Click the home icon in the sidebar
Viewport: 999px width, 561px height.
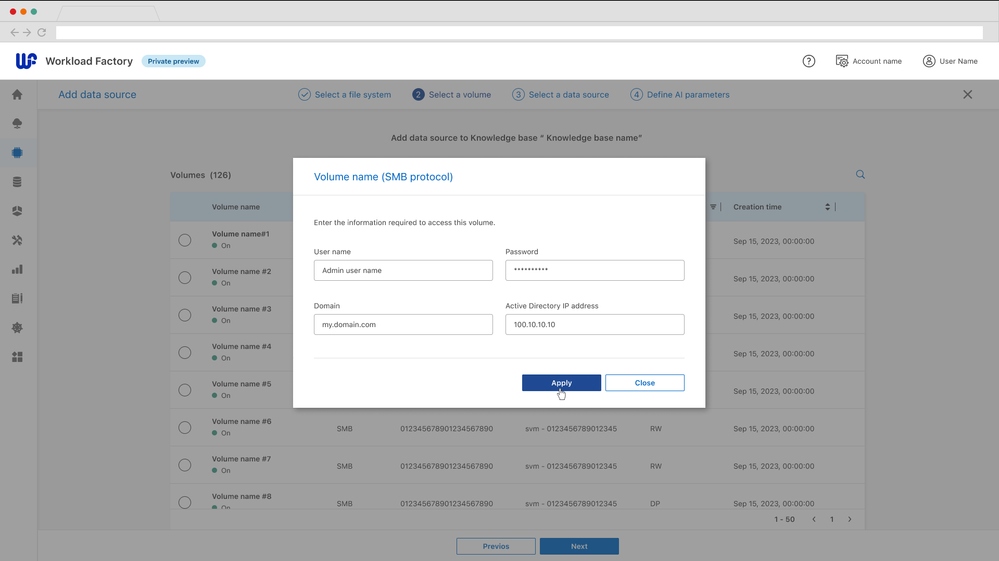click(x=17, y=95)
